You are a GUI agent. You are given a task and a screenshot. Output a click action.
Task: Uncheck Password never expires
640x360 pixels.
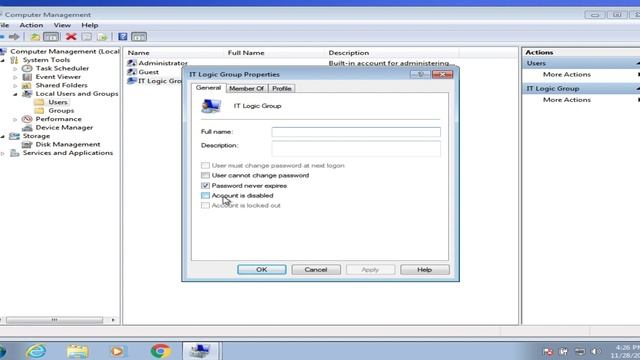[205, 185]
